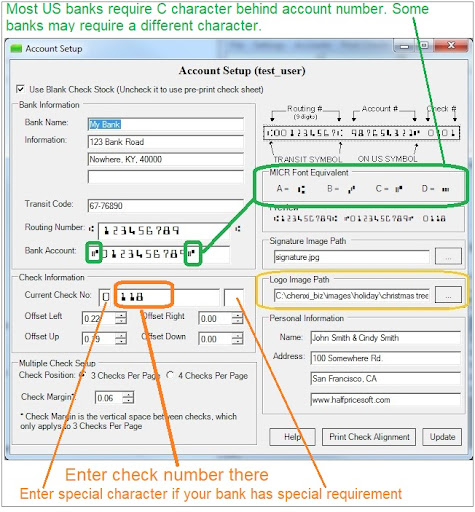Toggle Use Blank Check Stock checkbox
This screenshot has height=512, width=475.
click(x=20, y=89)
